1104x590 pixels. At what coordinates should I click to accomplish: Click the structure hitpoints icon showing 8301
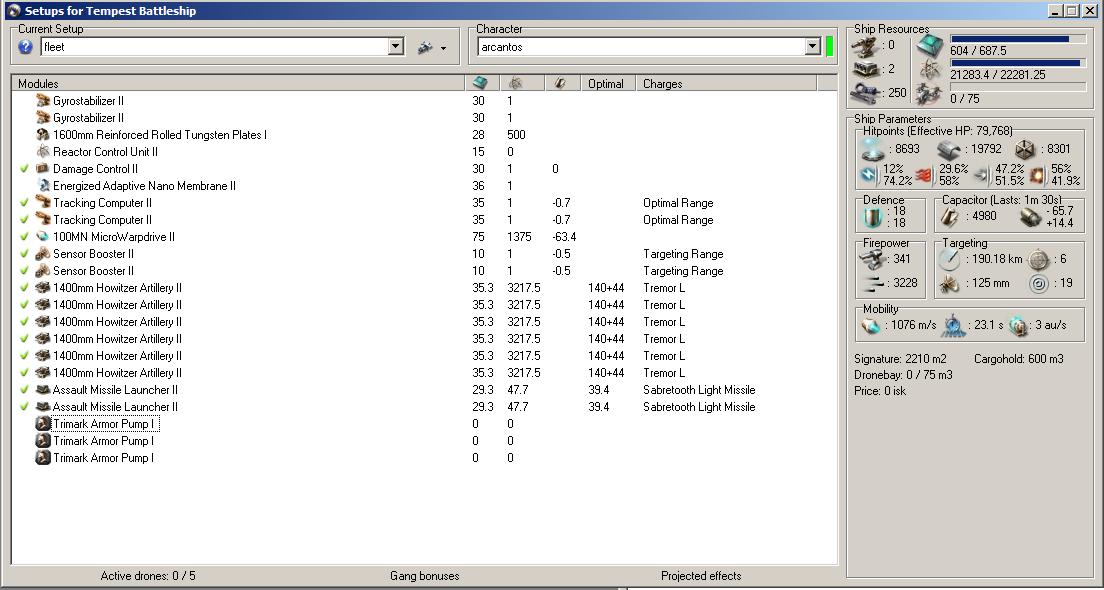[x=1024, y=149]
